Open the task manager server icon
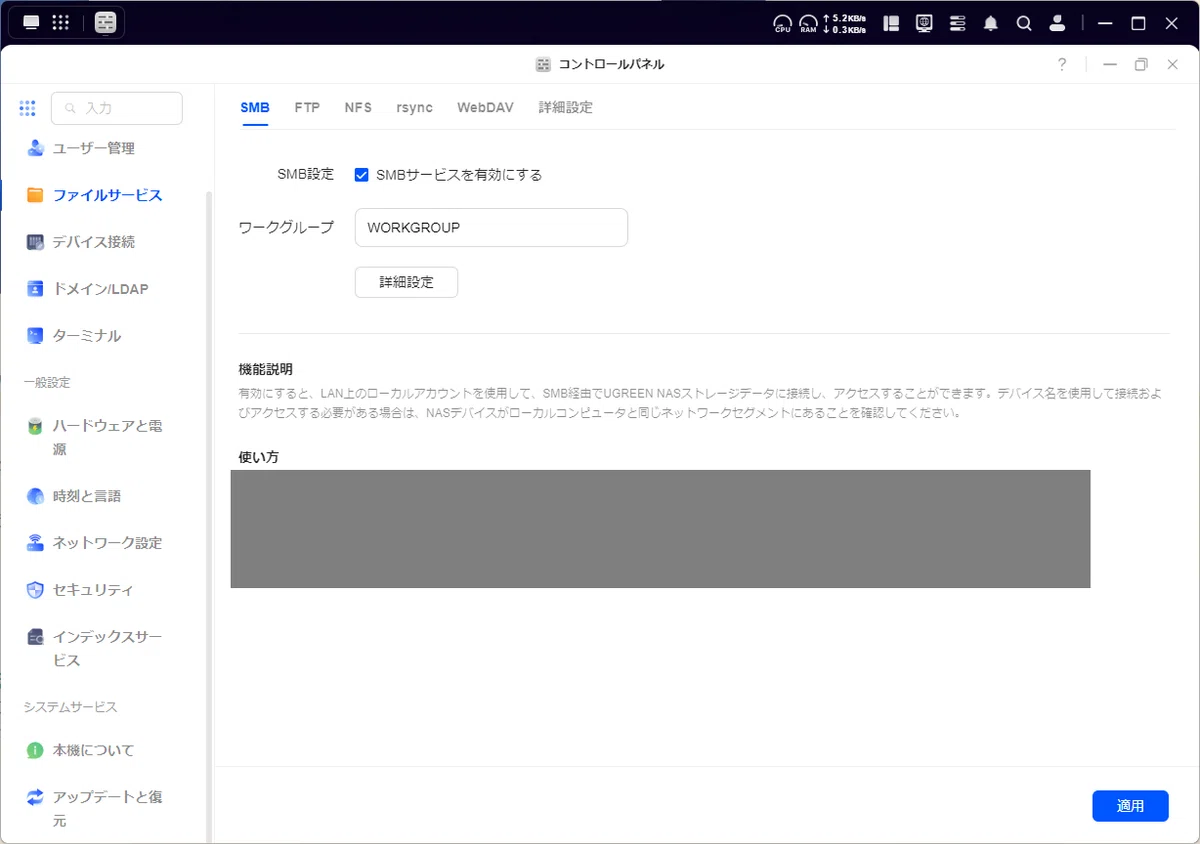The width and height of the screenshot is (1200, 844). 958,23
